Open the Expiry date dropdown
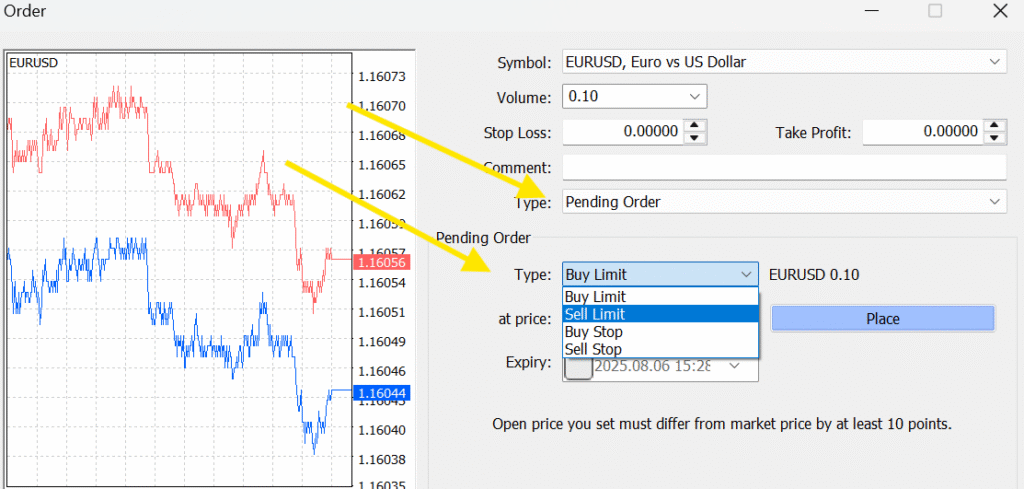1024x489 pixels. click(x=735, y=366)
